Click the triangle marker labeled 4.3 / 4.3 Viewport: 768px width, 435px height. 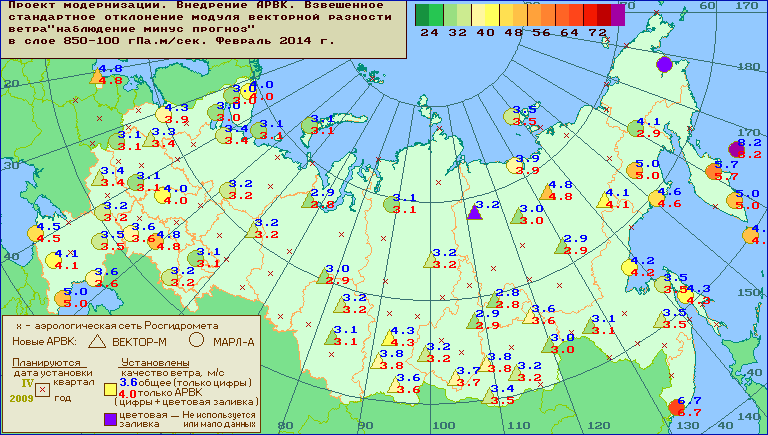tap(389, 338)
